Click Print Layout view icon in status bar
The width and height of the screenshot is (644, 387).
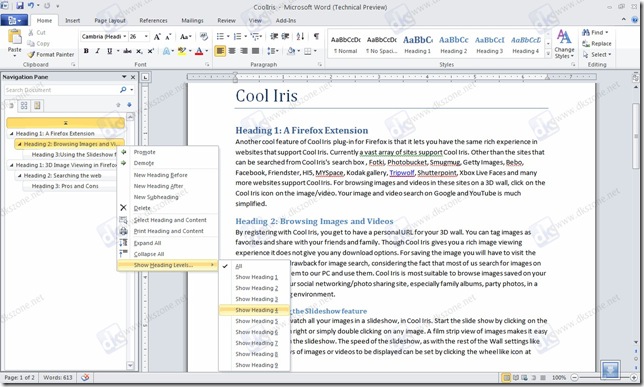[506, 378]
